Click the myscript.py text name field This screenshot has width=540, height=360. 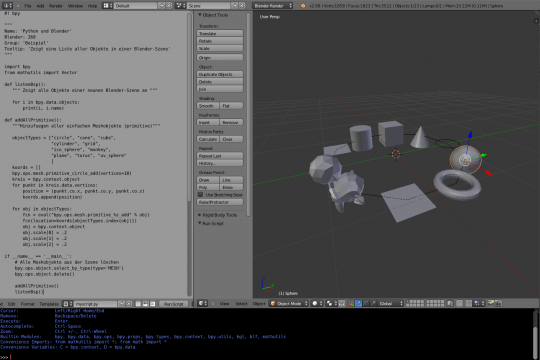point(95,304)
